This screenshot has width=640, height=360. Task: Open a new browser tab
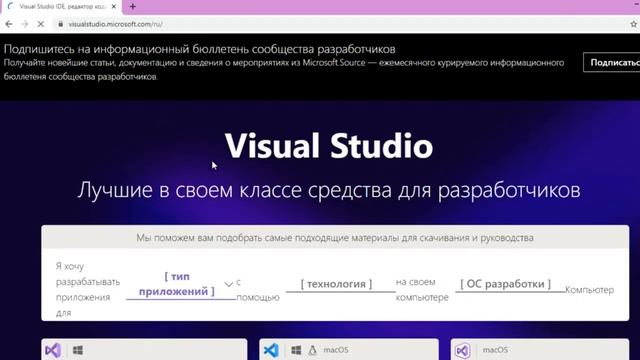133,7
